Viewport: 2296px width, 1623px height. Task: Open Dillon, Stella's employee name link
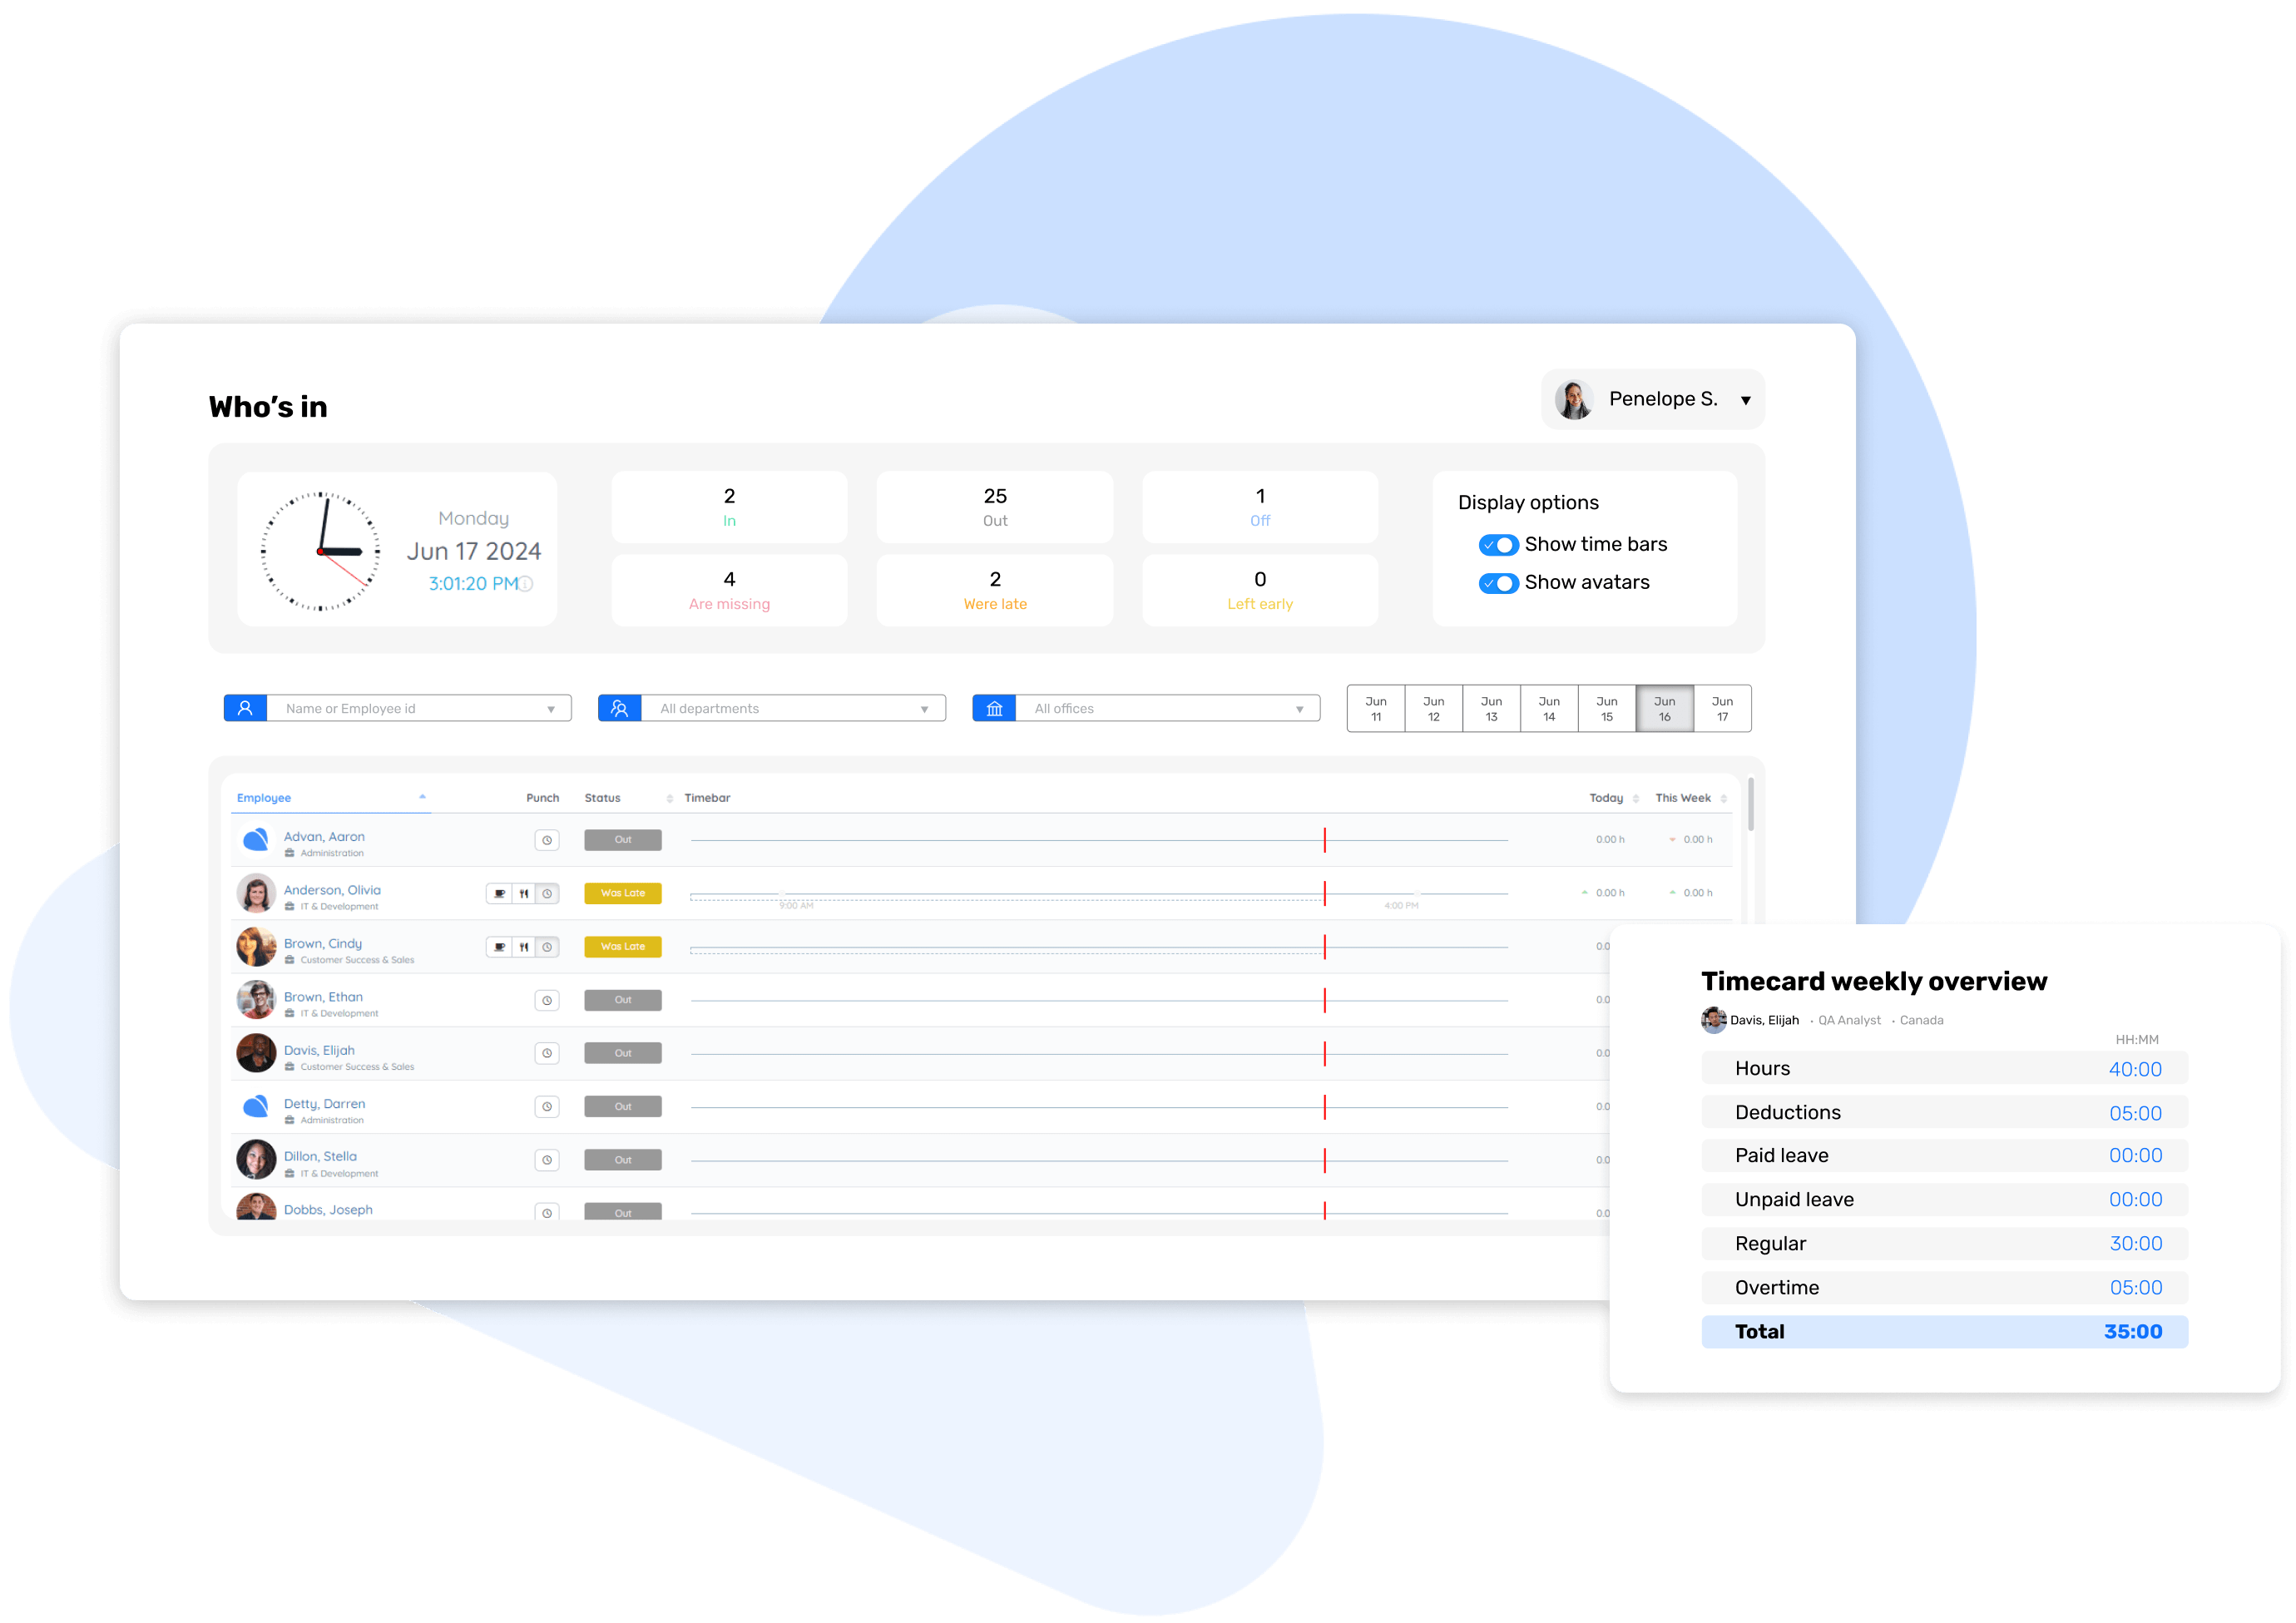(320, 1156)
